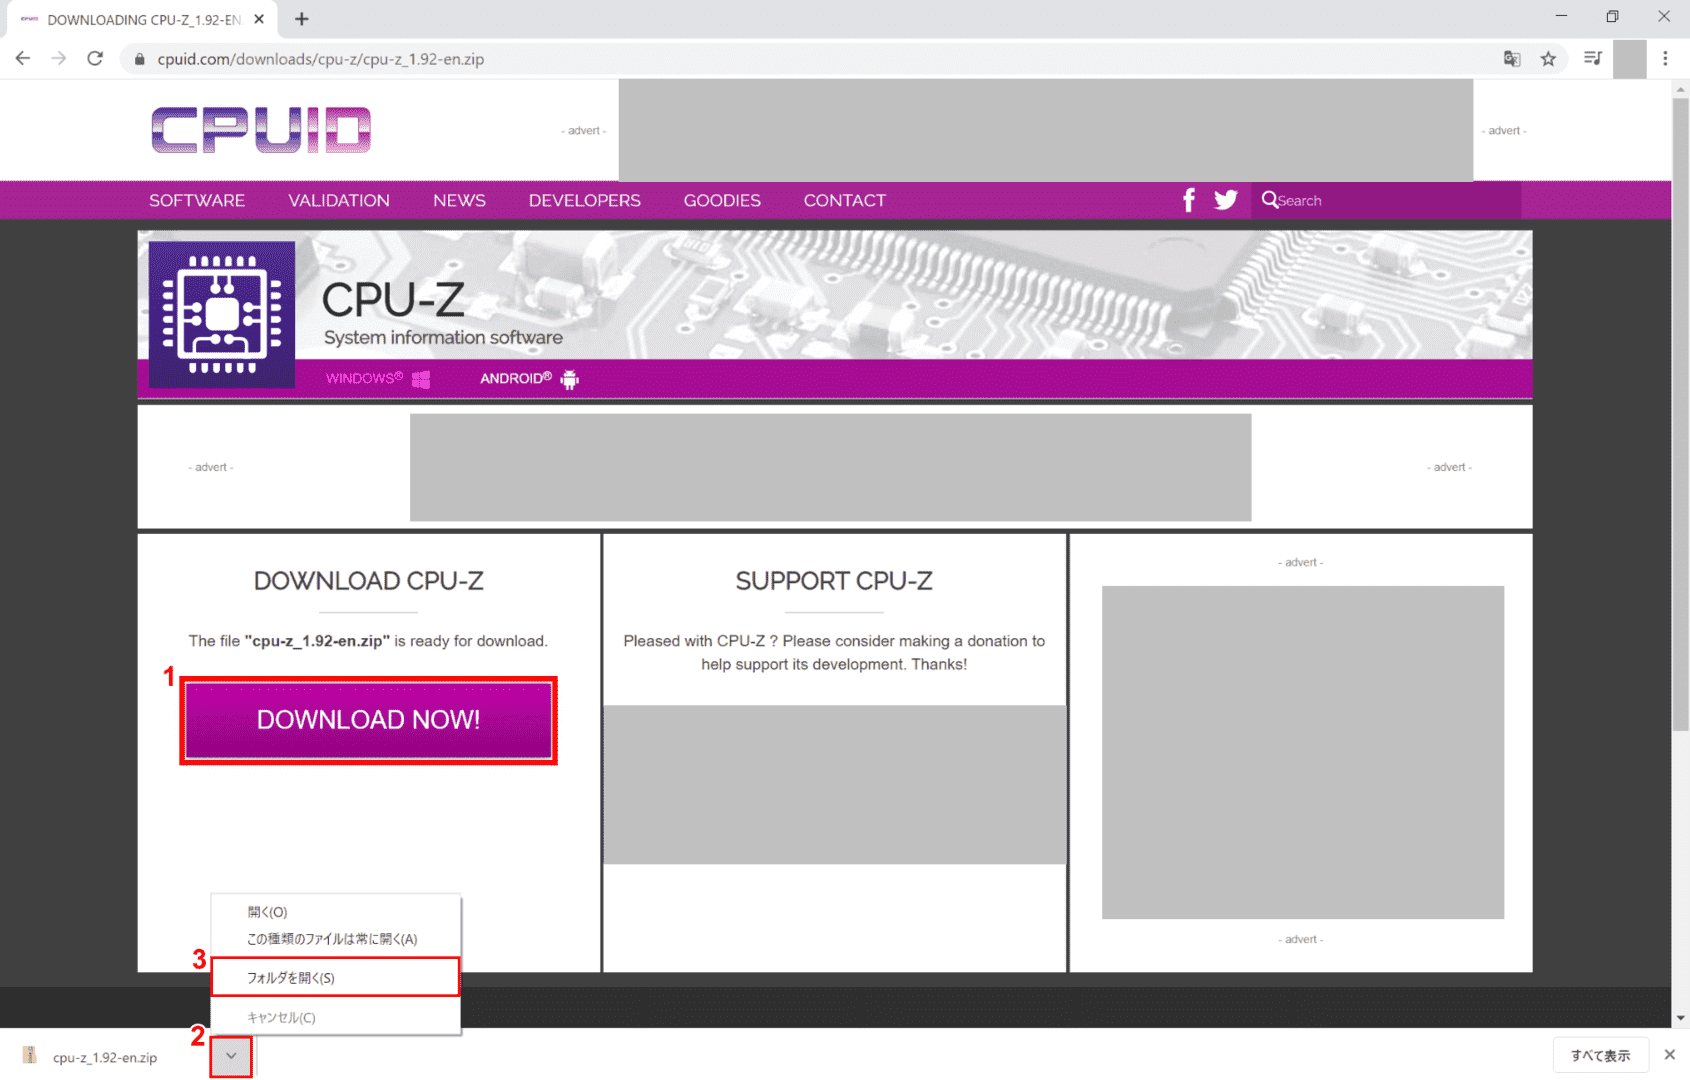Open the Chrome three-dot menu
The image size is (1690, 1080).
pyautogui.click(x=1665, y=59)
